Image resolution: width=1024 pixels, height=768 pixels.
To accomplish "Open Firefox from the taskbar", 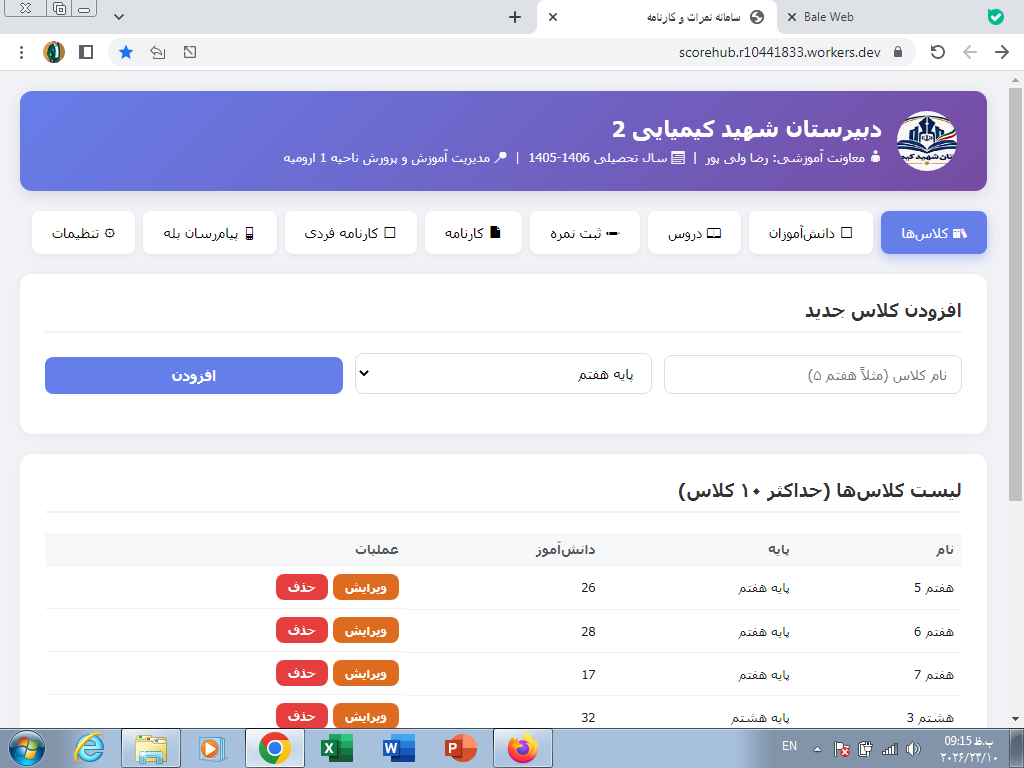I will [x=522, y=748].
